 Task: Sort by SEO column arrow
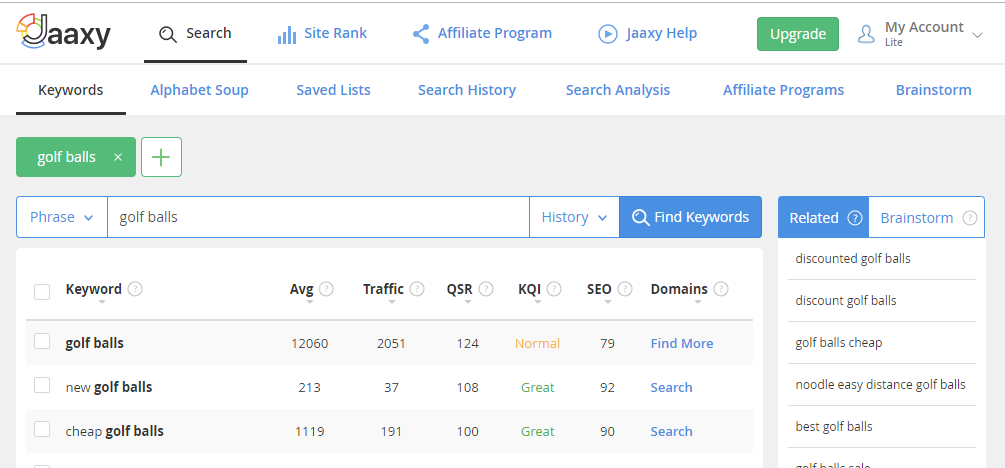pos(608,302)
